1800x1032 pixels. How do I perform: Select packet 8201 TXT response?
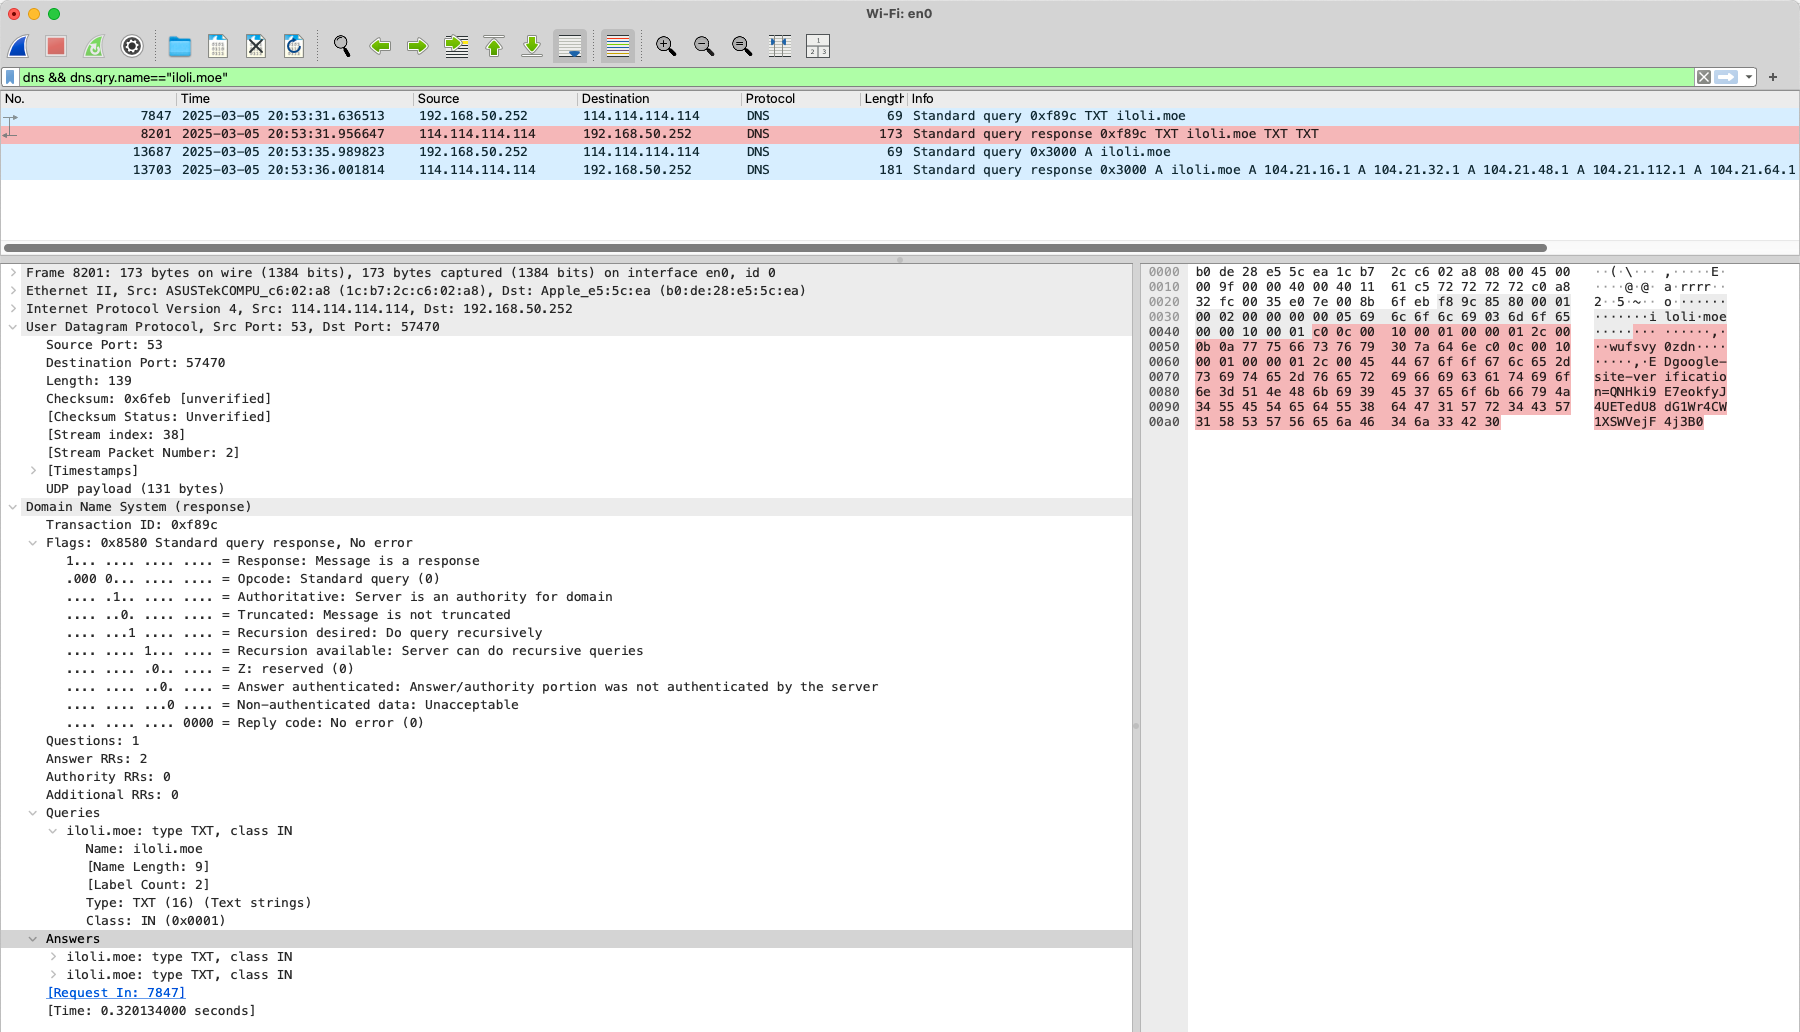(x=900, y=134)
